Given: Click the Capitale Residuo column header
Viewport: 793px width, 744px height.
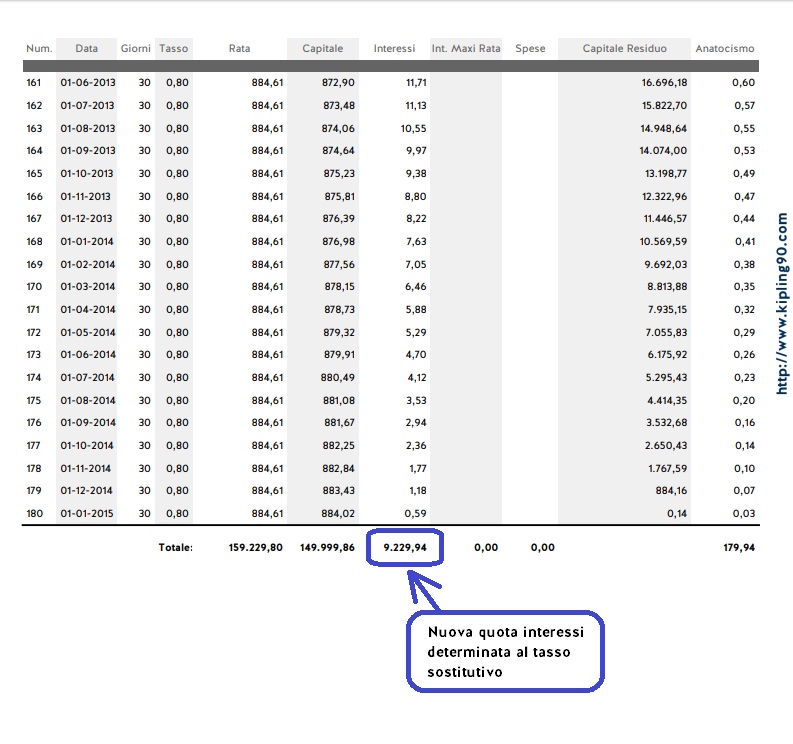Looking at the screenshot, I should tap(624, 49).
